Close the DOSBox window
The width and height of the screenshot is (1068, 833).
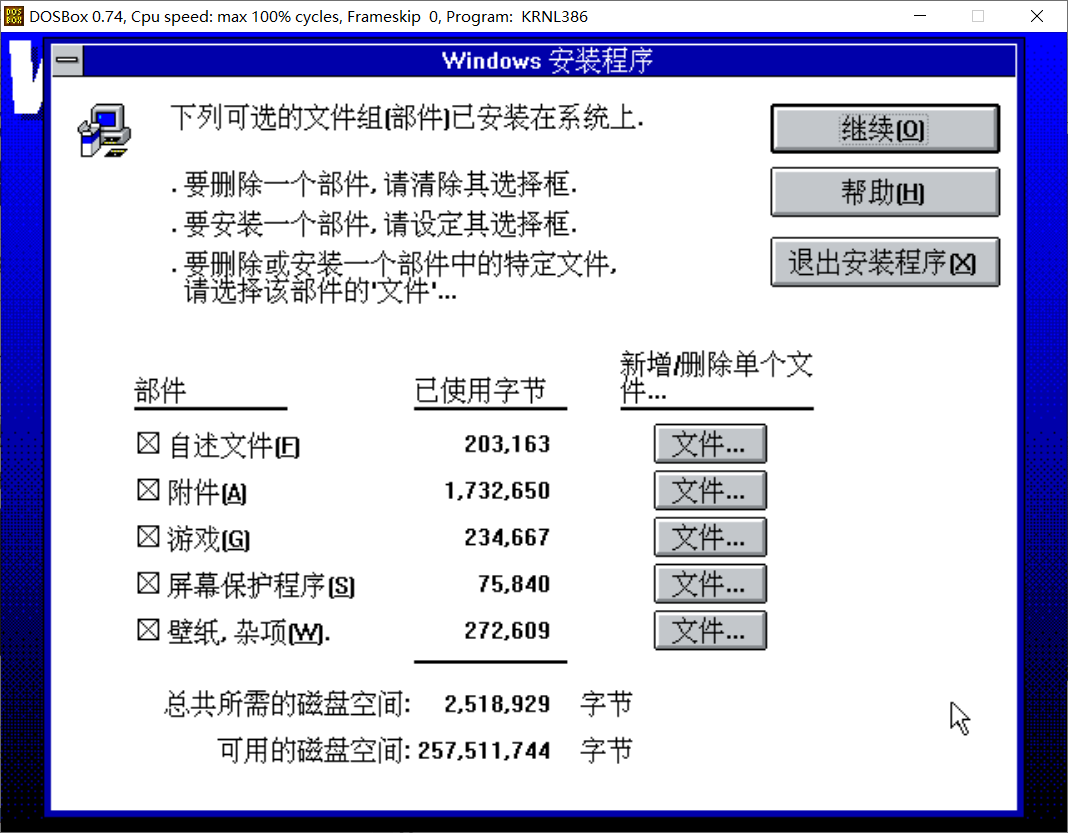tap(1037, 16)
